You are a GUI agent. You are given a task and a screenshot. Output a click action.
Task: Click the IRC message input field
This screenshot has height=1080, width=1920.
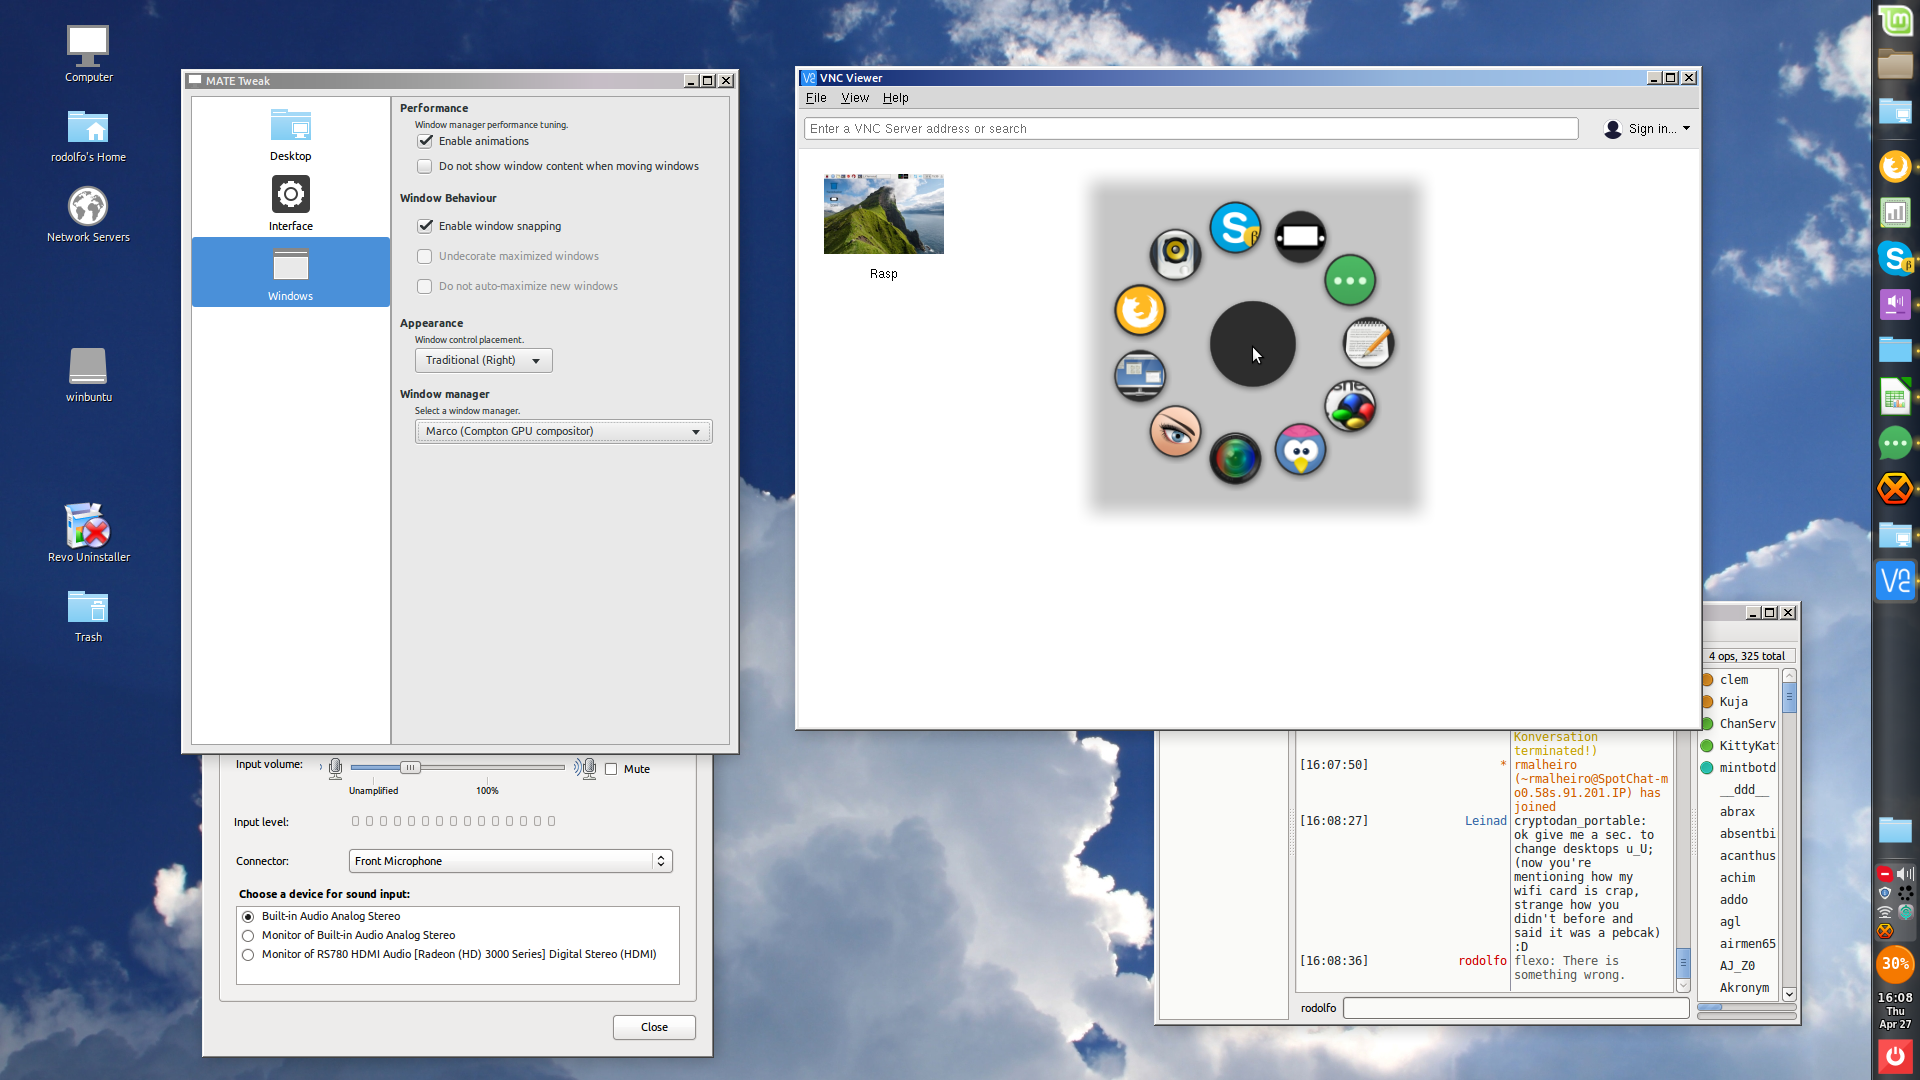pyautogui.click(x=1516, y=1008)
